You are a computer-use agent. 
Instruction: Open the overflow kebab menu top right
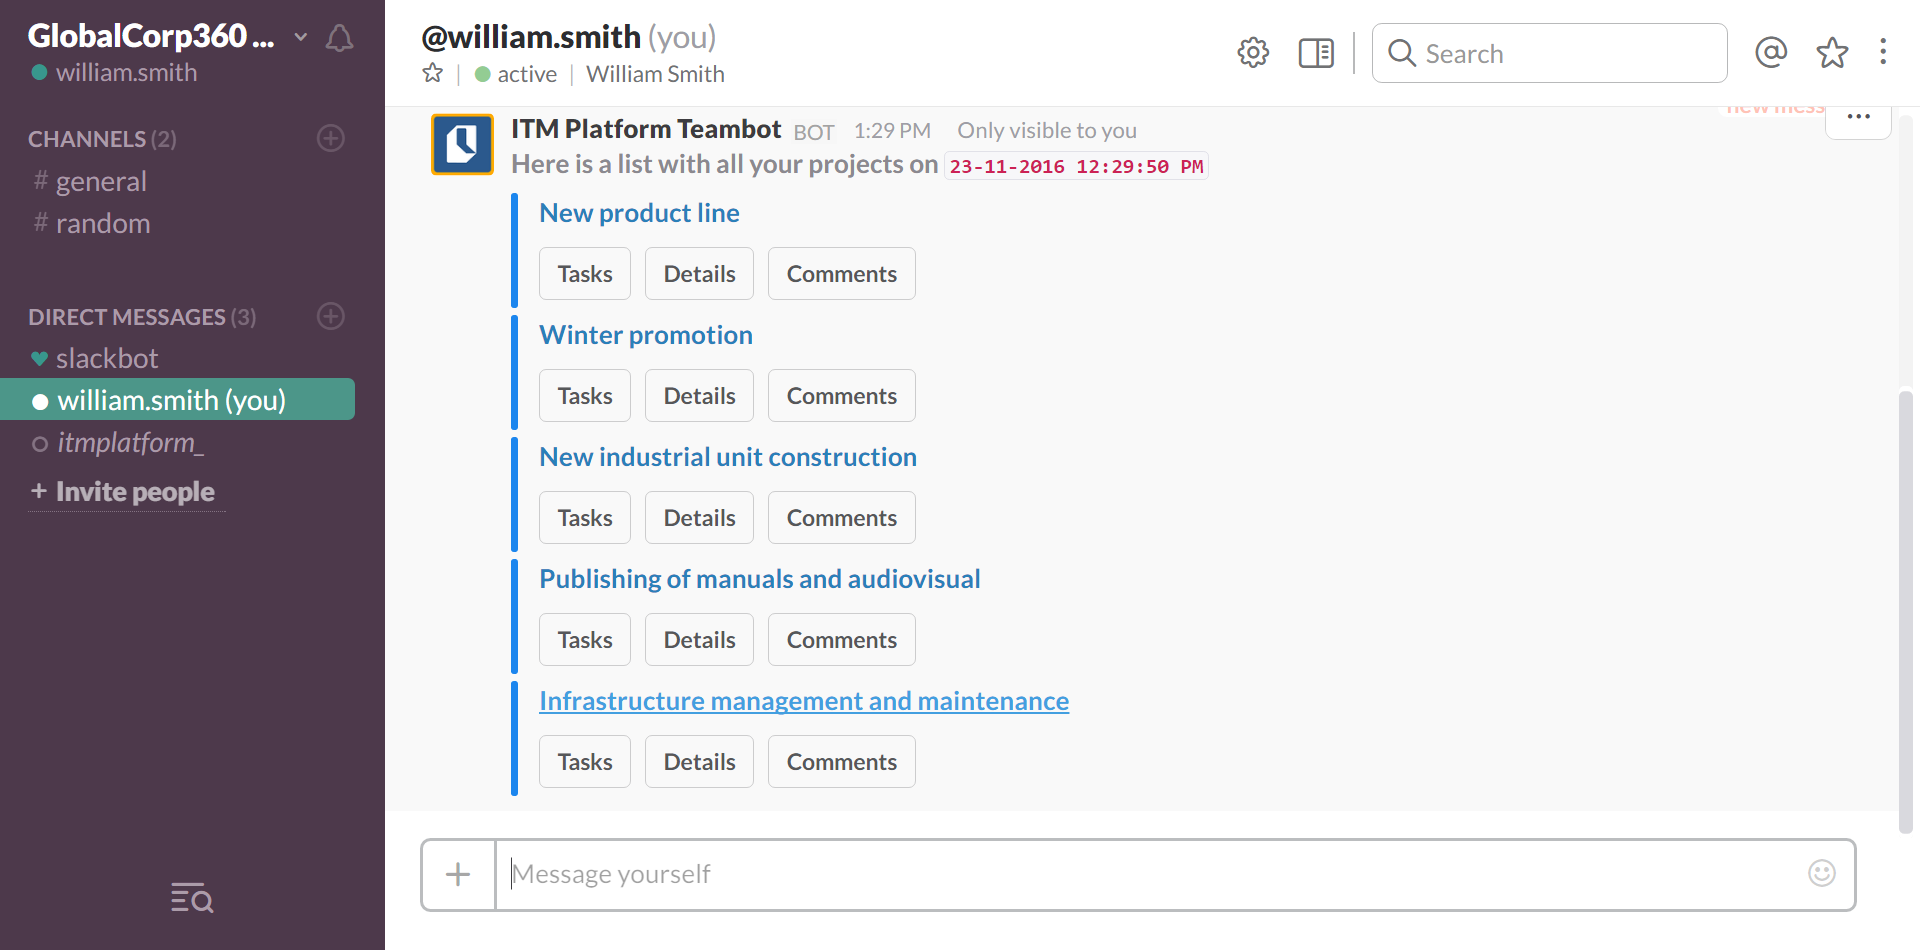coord(1884,52)
